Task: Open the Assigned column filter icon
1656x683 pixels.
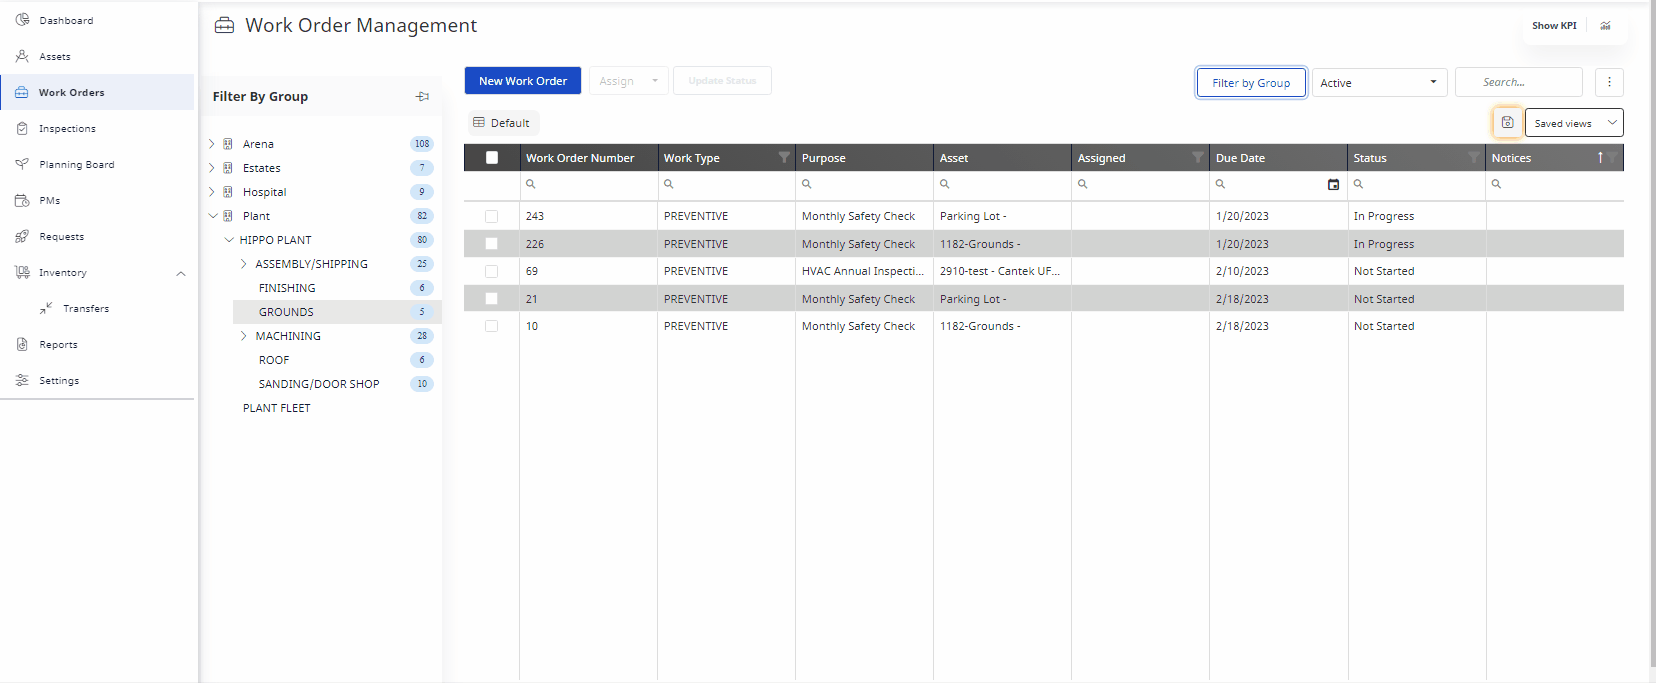Action: [1198, 157]
